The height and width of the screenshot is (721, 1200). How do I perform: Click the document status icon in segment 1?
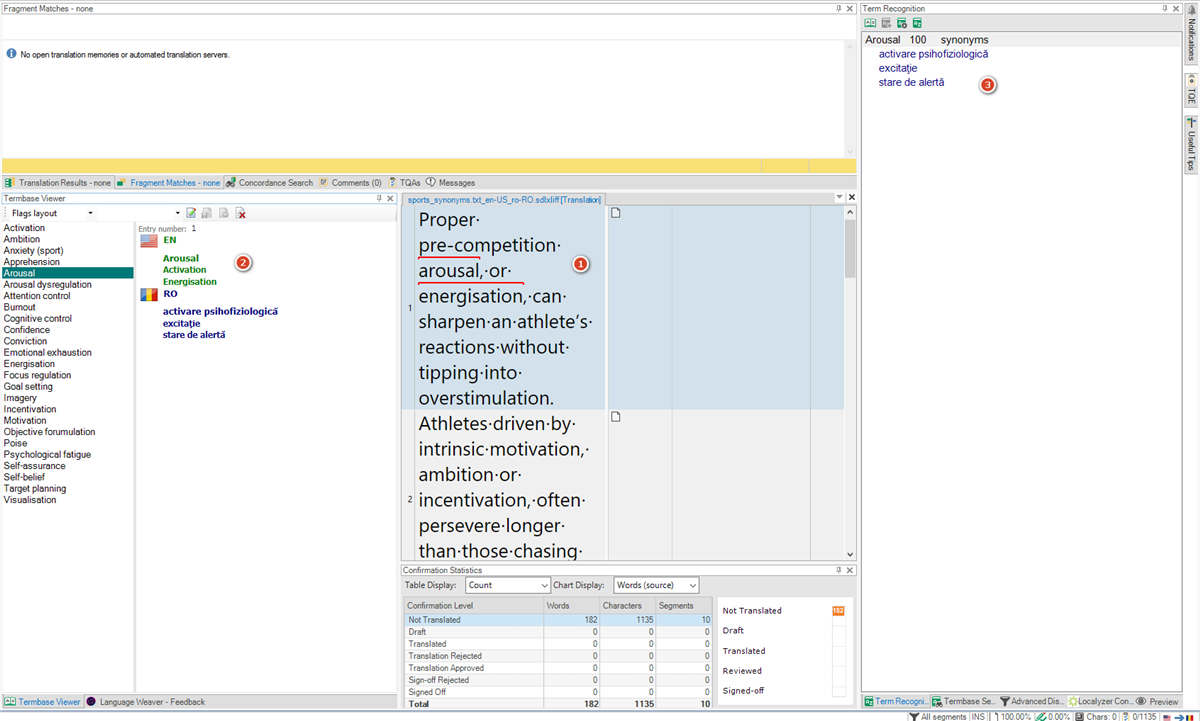[616, 212]
